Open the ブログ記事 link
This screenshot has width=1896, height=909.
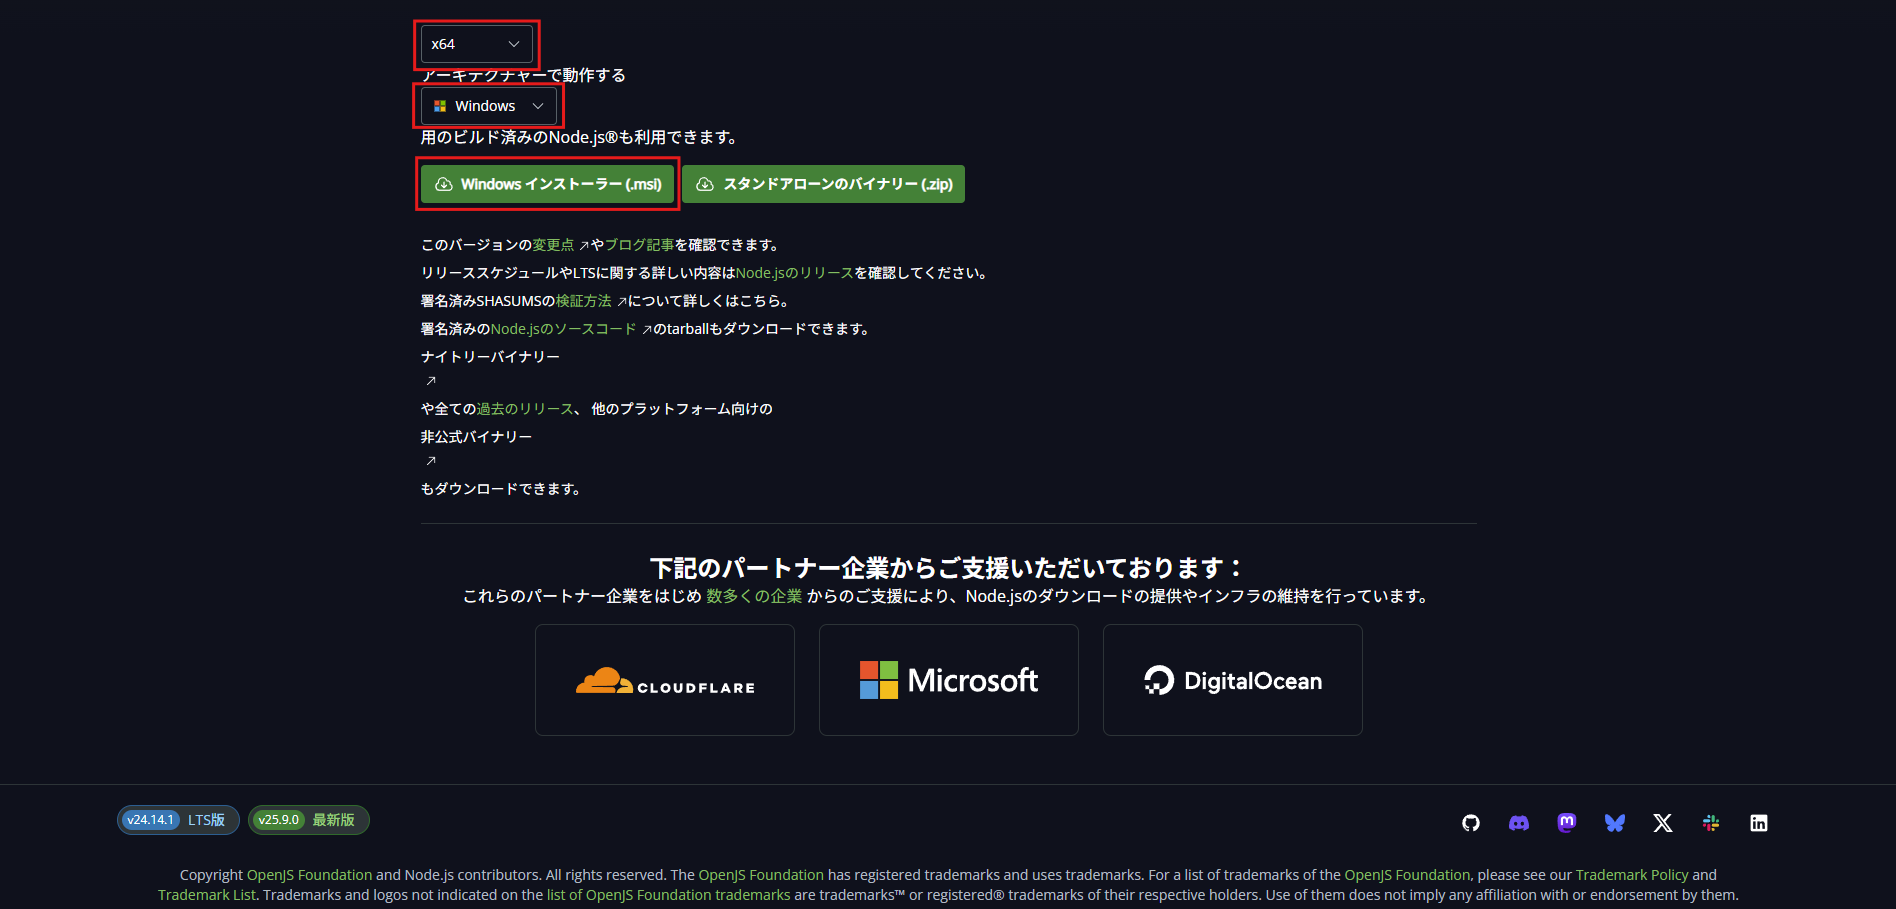coord(639,245)
